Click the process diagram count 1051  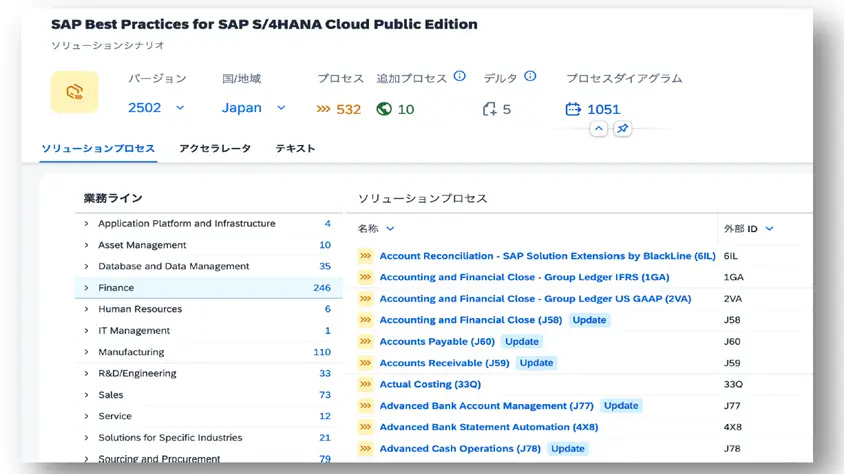[x=603, y=109]
